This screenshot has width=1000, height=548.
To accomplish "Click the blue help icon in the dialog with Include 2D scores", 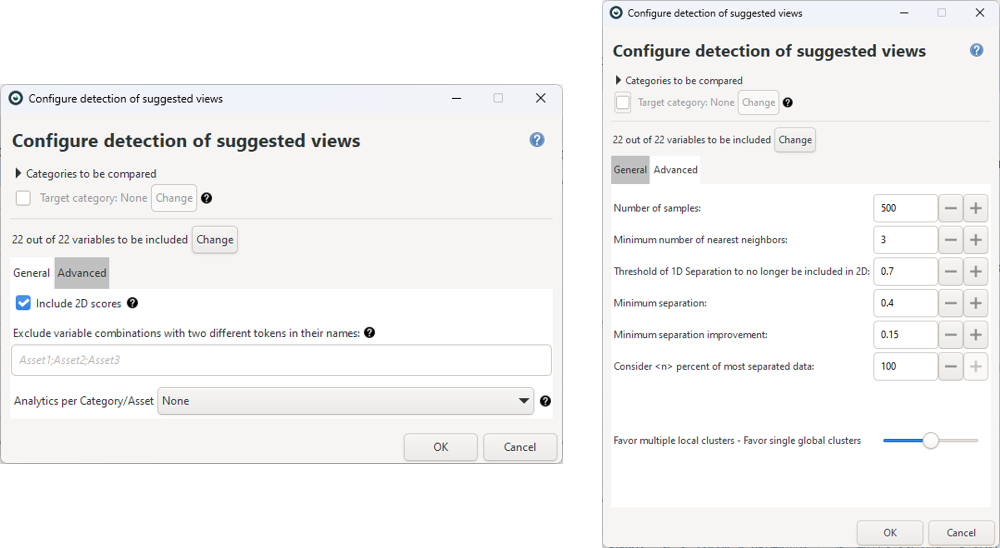I will pos(537,140).
